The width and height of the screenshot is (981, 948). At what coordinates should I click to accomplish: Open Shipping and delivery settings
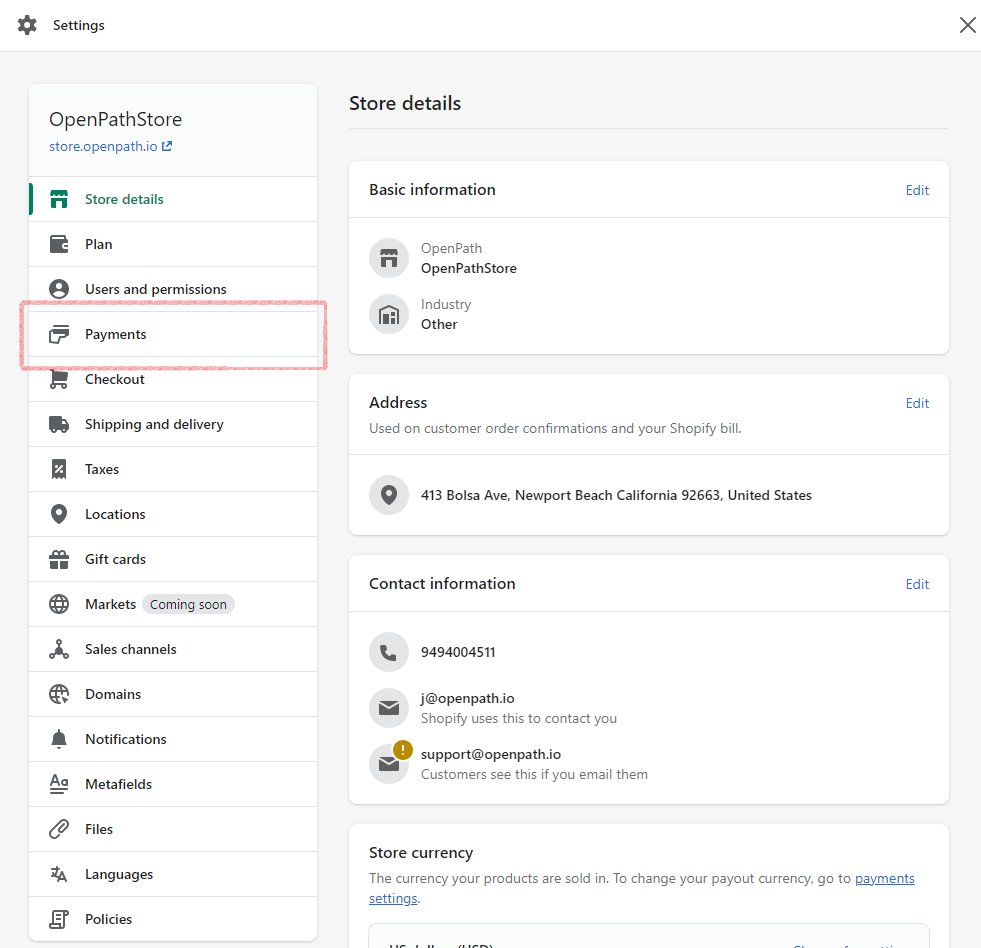coord(173,424)
